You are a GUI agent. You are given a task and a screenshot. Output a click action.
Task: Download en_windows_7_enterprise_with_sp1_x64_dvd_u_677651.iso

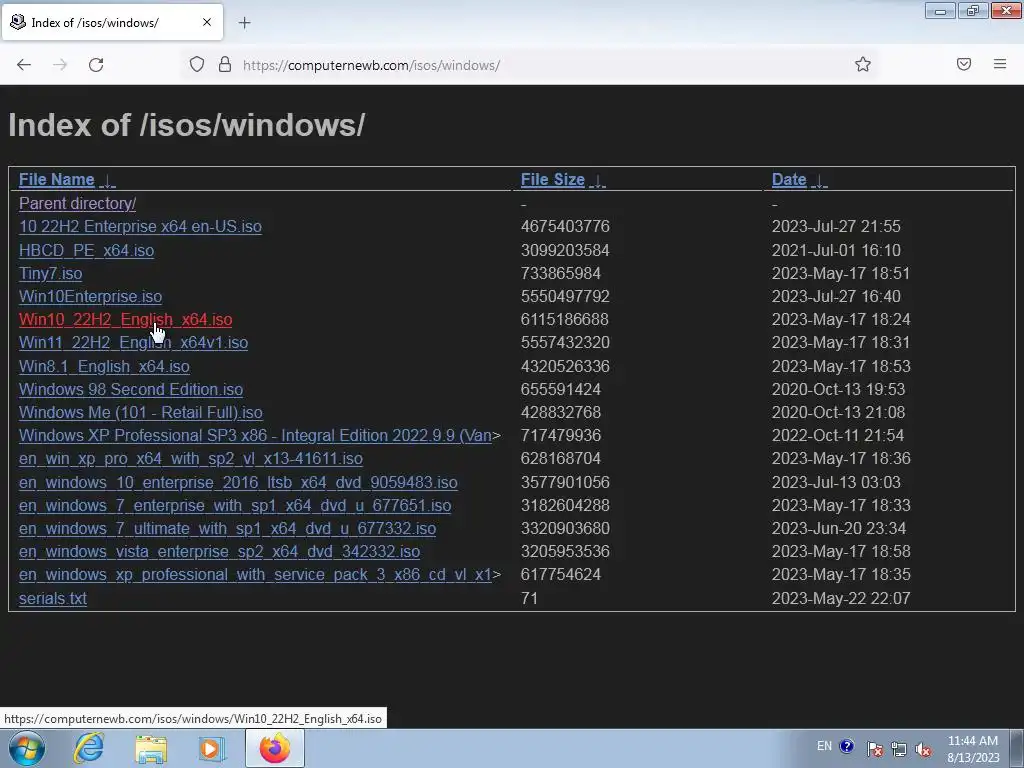(235, 505)
